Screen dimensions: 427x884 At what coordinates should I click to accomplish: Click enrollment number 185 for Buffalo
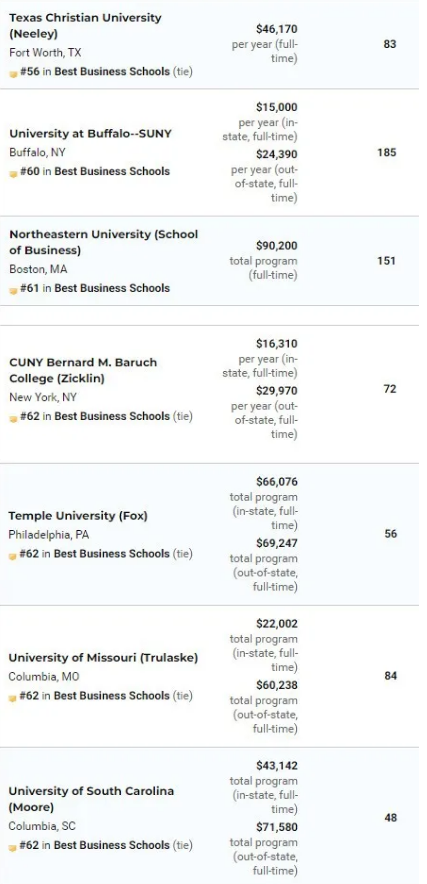(x=387, y=152)
